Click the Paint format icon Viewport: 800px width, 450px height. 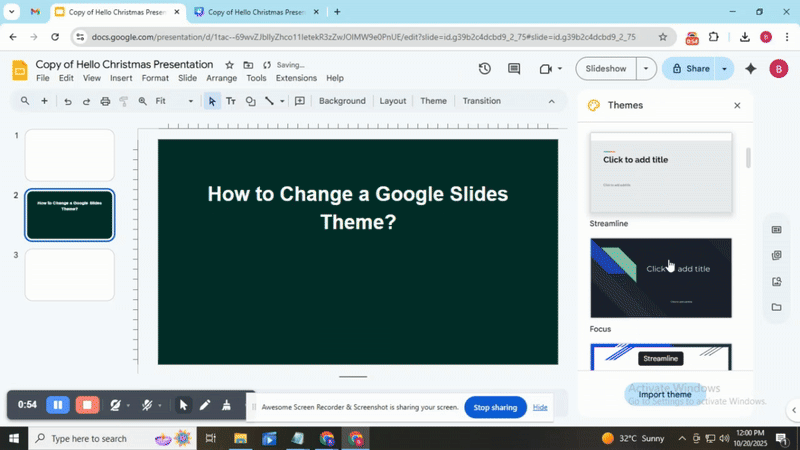click(x=124, y=101)
